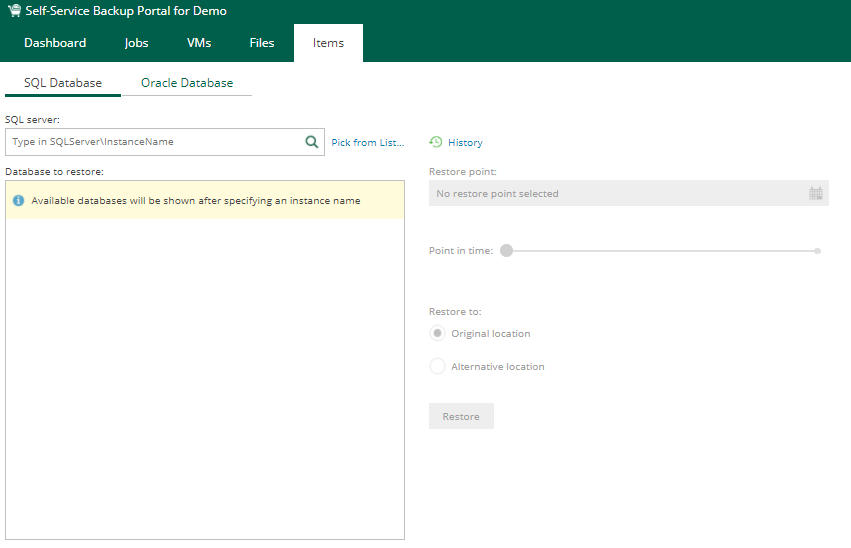Click the magnifier search icon in SQL server field

pos(312,142)
